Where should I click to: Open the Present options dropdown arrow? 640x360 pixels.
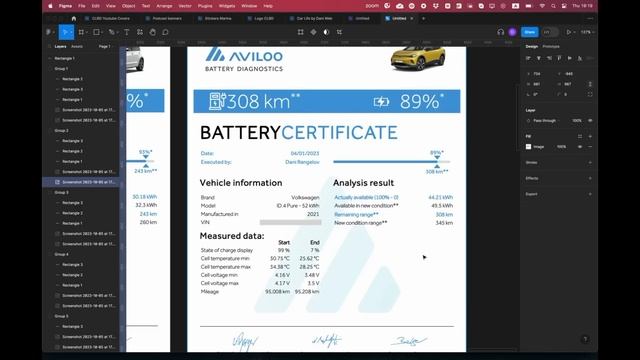pos(574,32)
